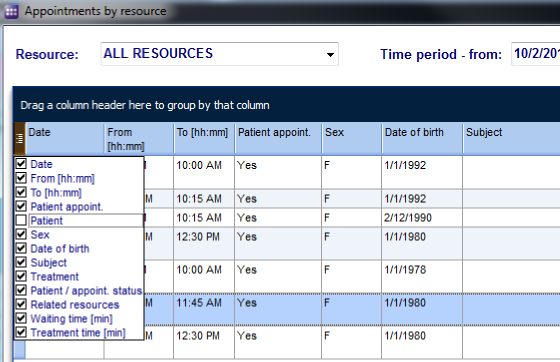Toggle the Related resources checkbox

coord(21,304)
